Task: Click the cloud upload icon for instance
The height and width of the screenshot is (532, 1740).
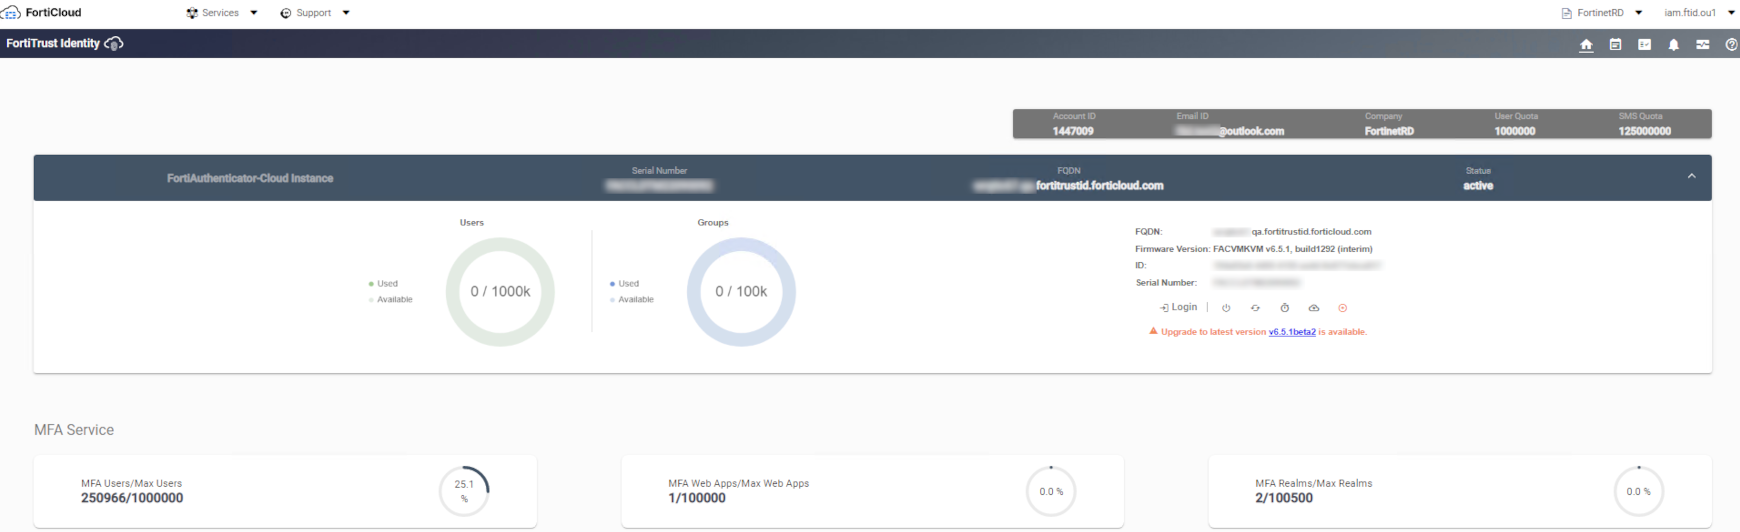Action: 1314,308
